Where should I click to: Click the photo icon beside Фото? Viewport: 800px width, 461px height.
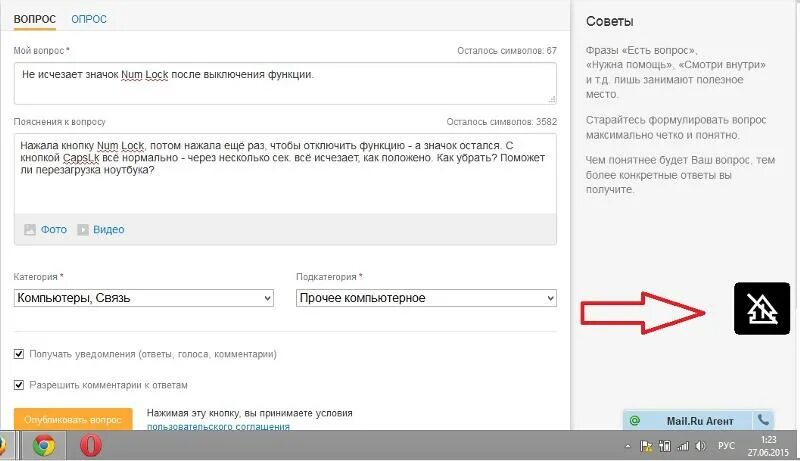click(30, 229)
